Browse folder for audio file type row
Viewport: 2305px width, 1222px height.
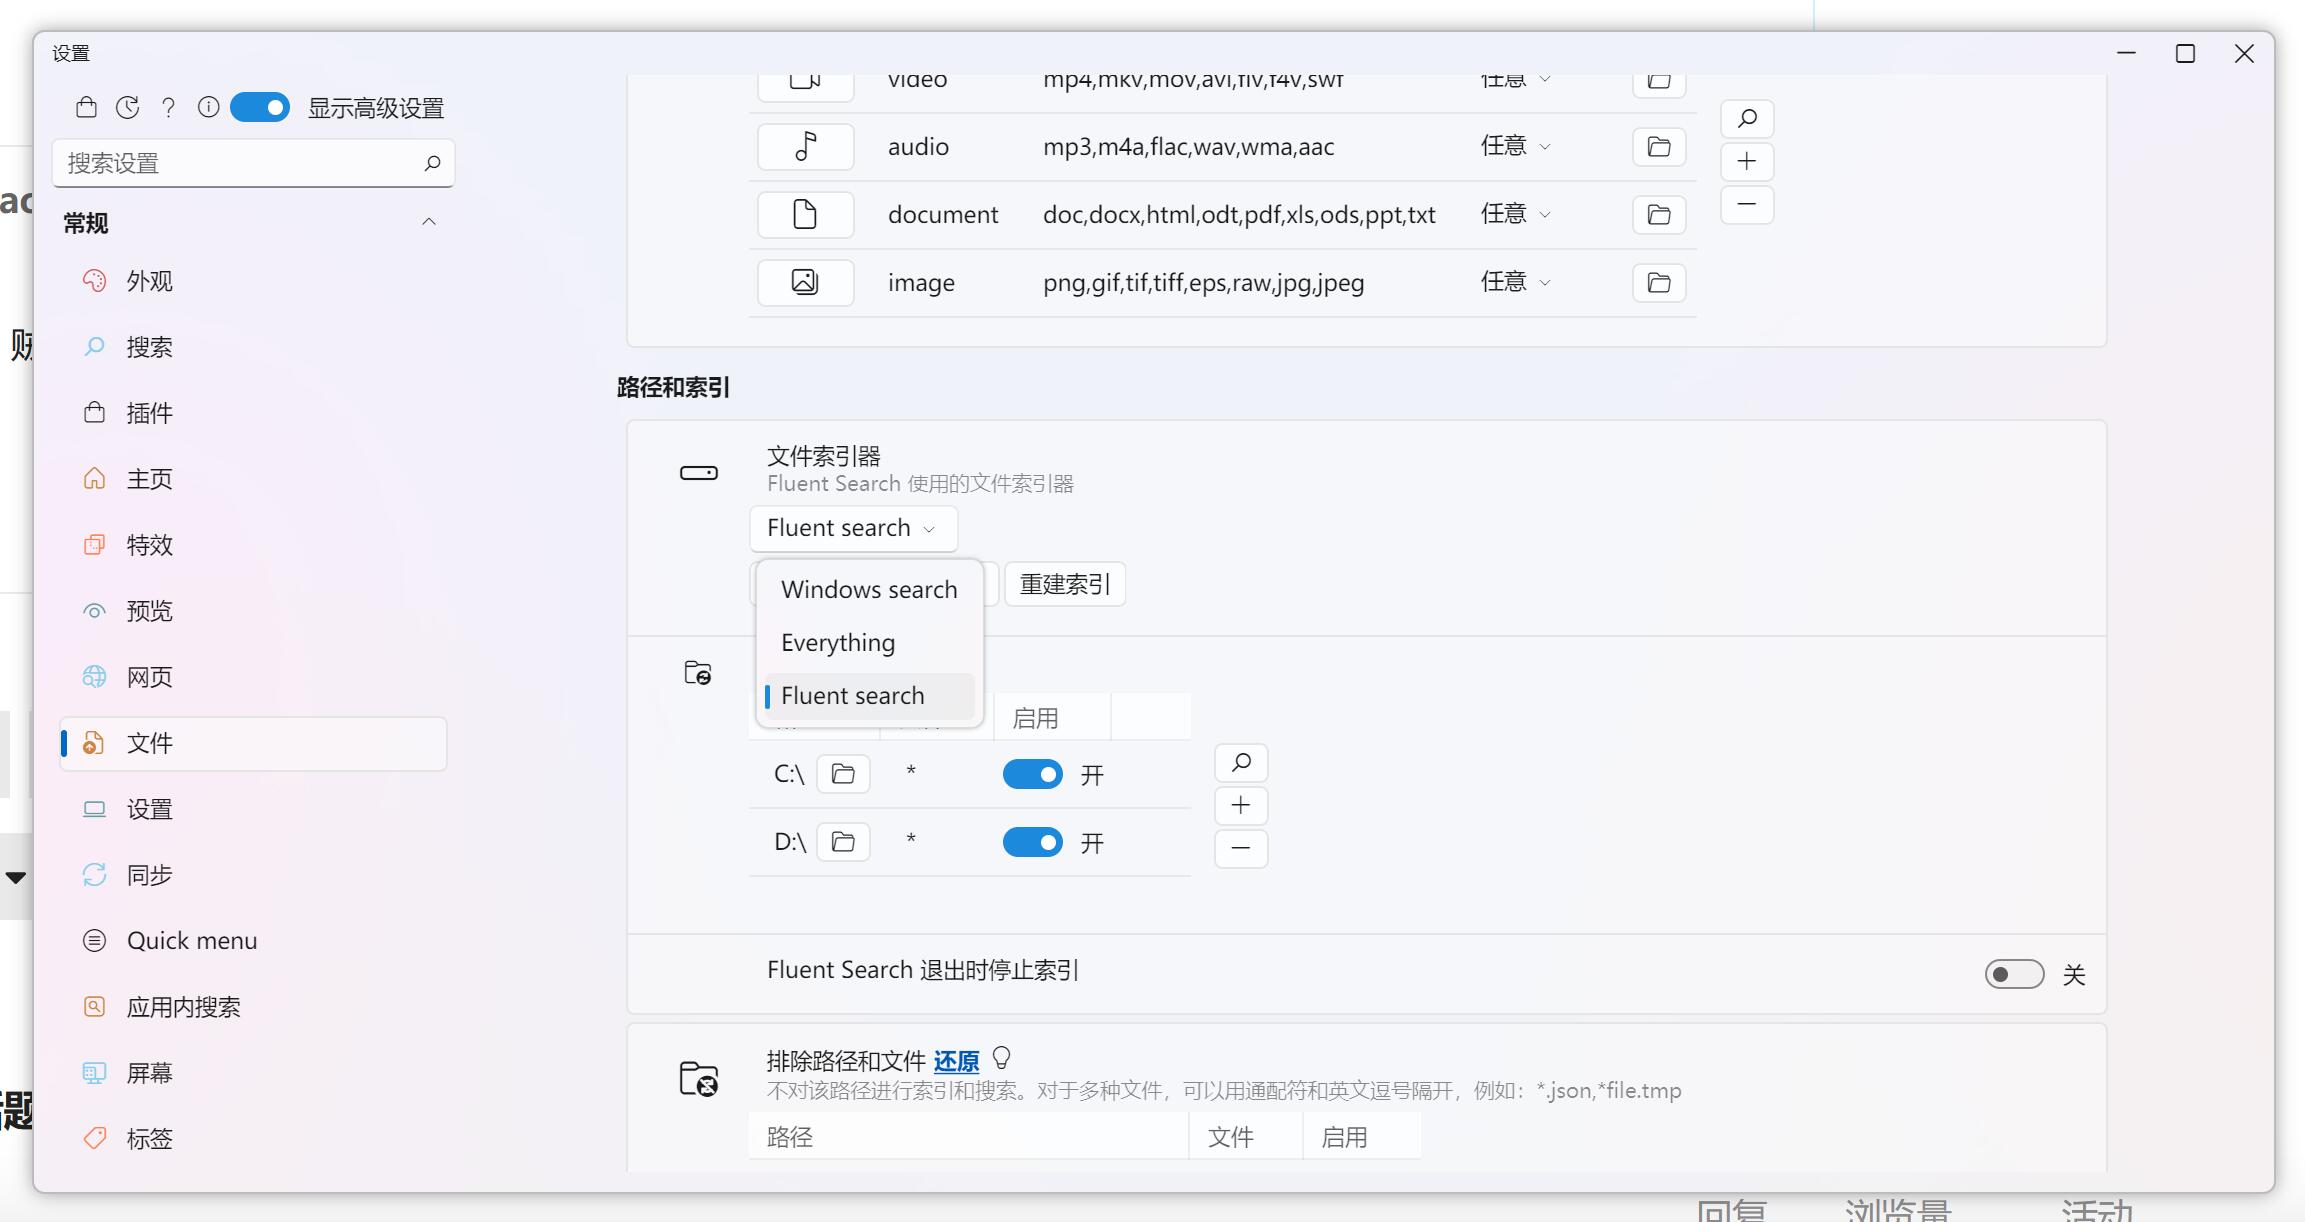point(1658,147)
